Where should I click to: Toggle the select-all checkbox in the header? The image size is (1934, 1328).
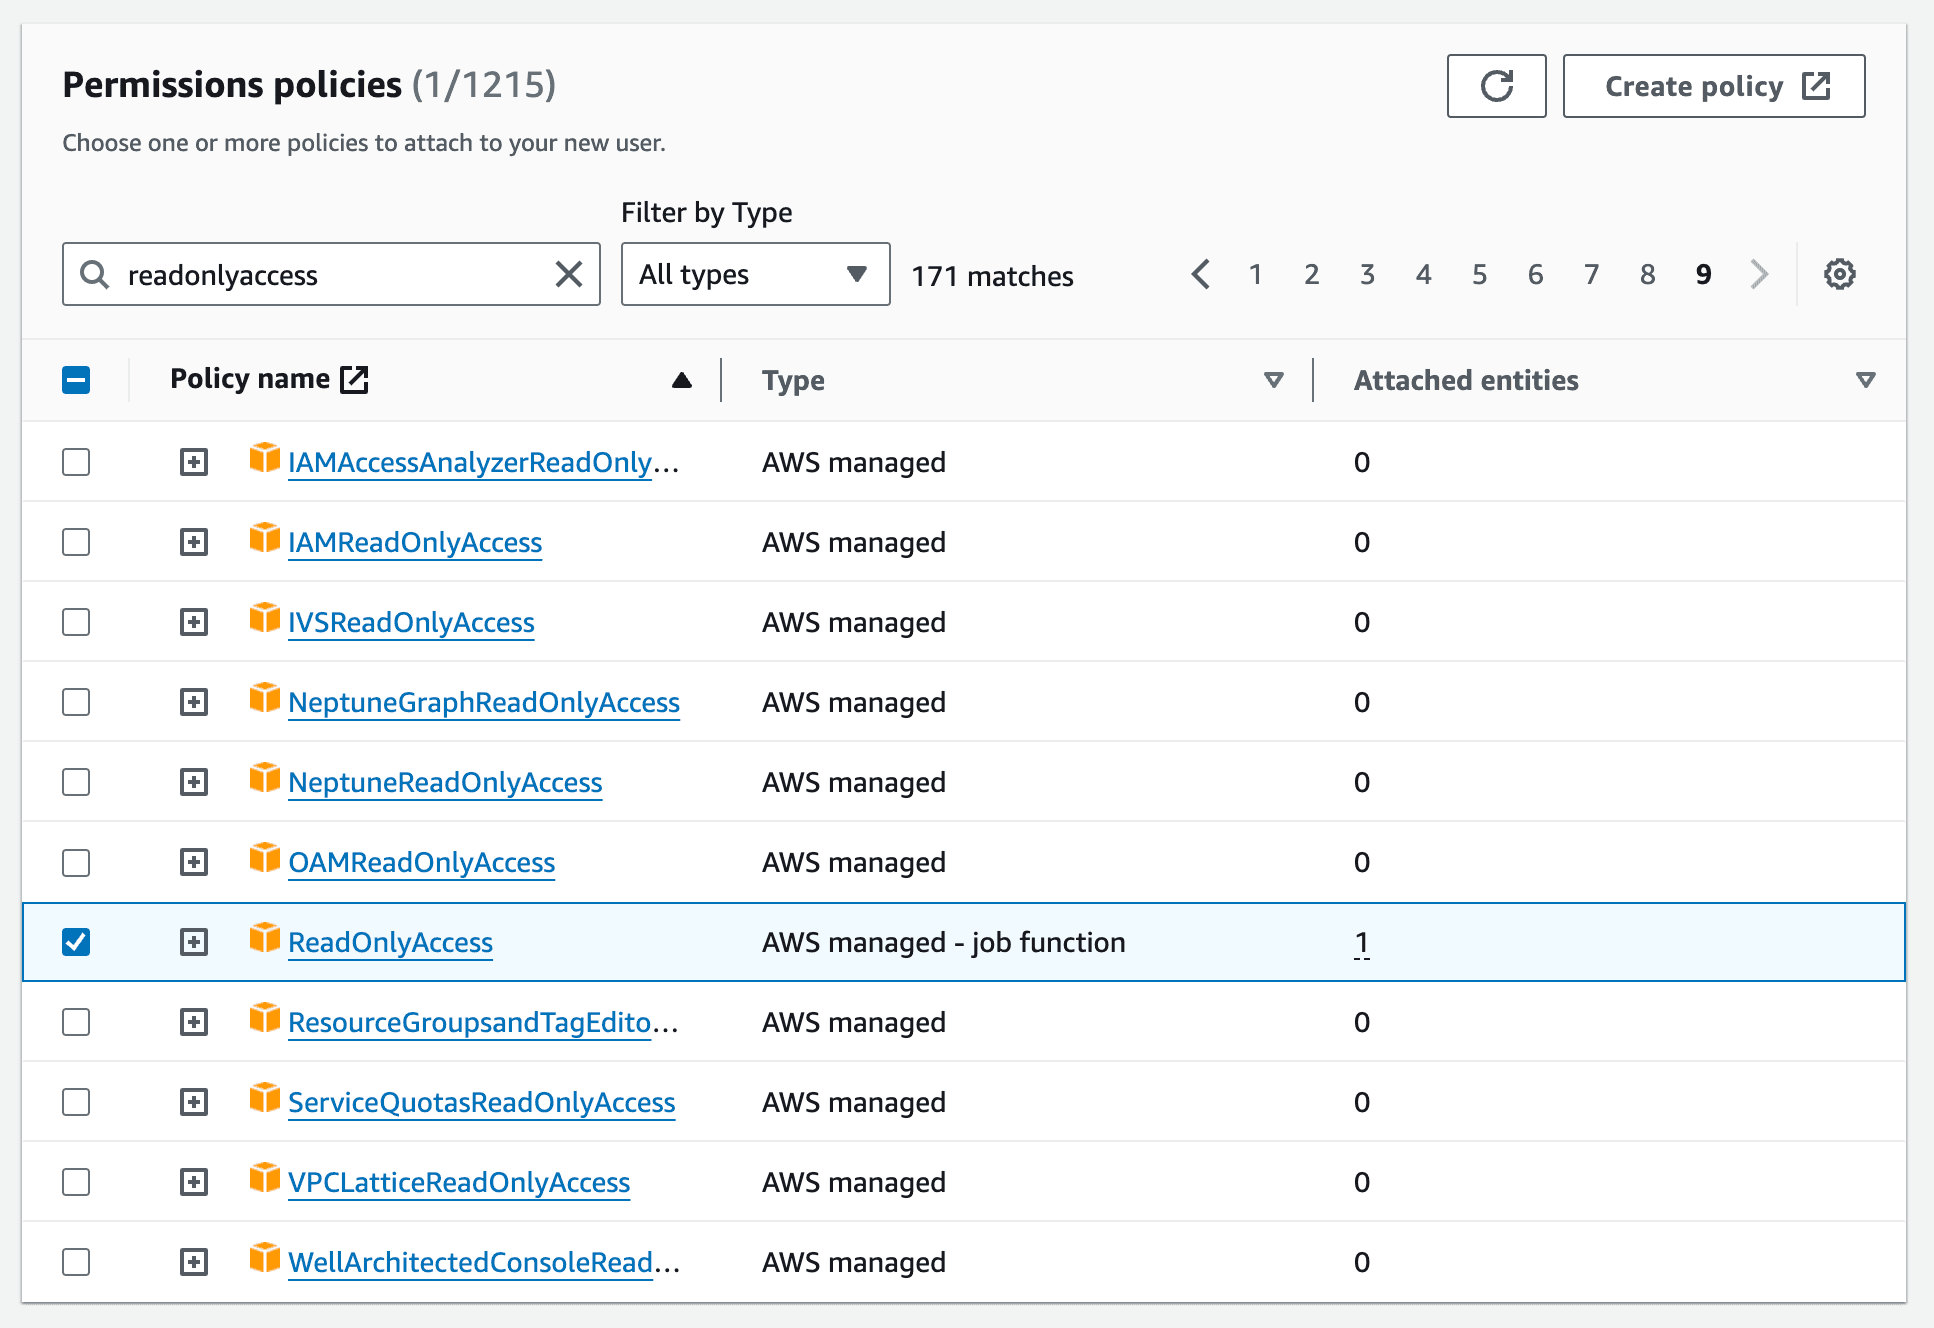click(76, 380)
